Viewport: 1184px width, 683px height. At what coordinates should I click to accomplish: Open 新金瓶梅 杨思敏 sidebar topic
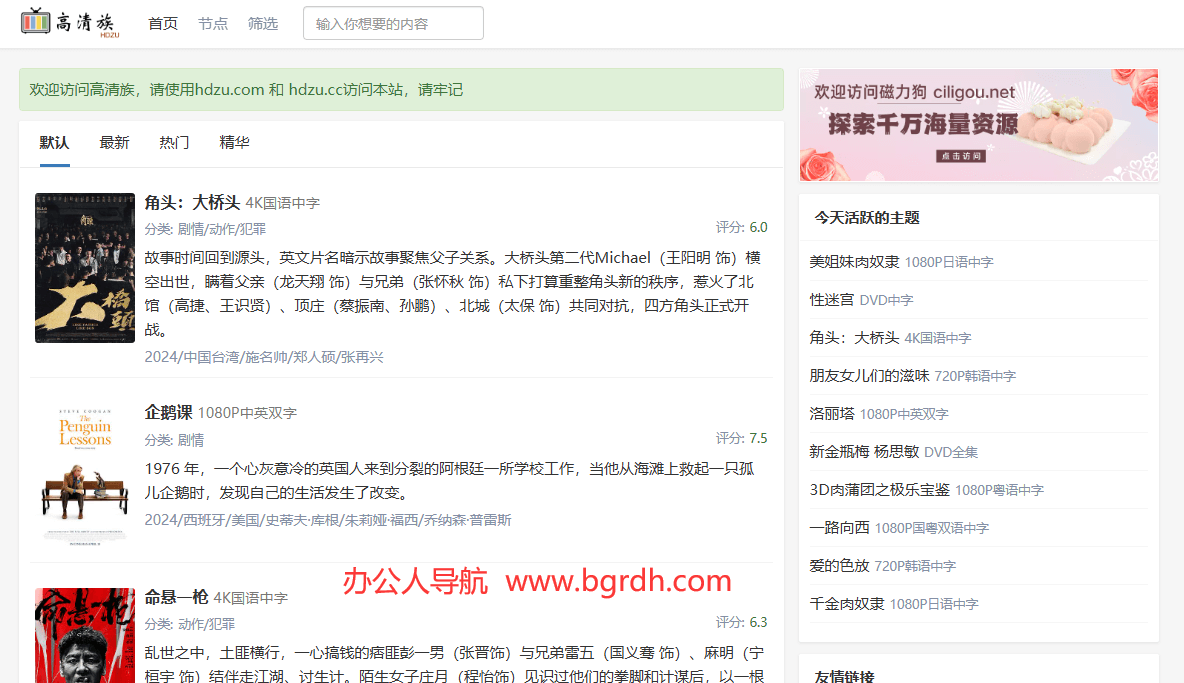click(x=864, y=451)
